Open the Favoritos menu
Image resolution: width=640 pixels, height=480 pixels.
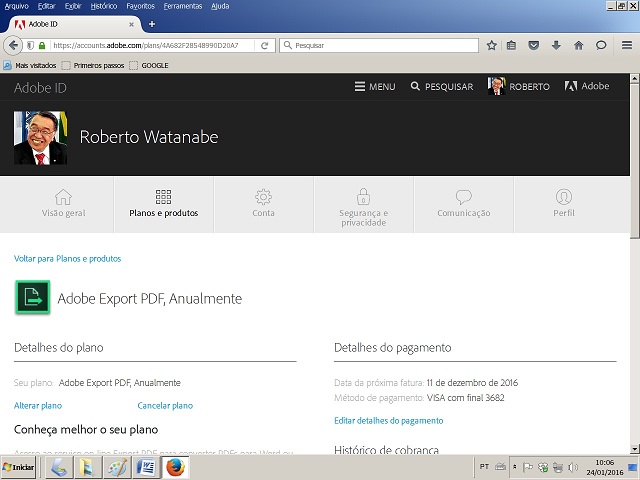(140, 6)
